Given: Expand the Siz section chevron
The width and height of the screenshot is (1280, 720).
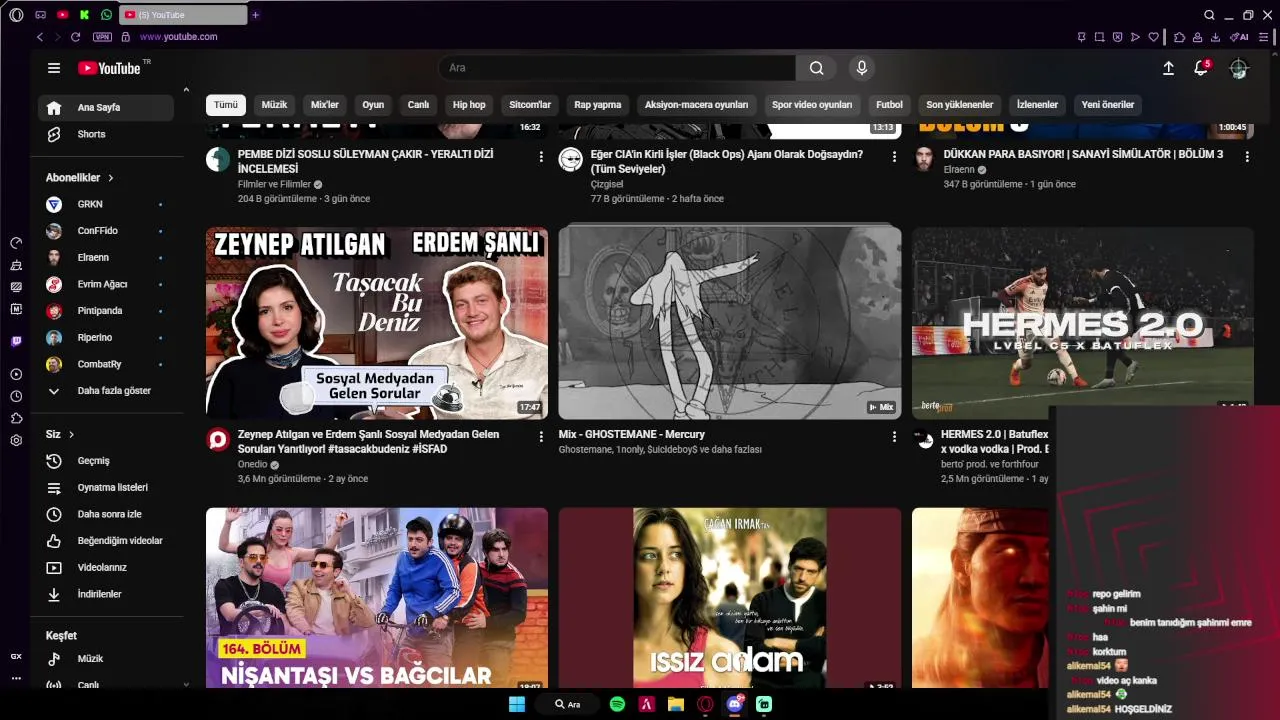Looking at the screenshot, I should pyautogui.click(x=71, y=435).
